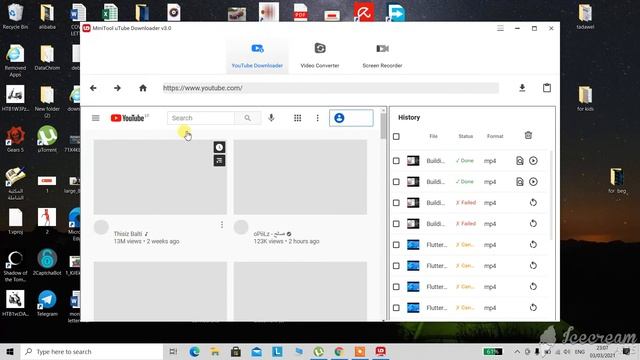The width and height of the screenshot is (640, 360).
Task: Show hidden system tray icons chevron
Action: [517, 351]
